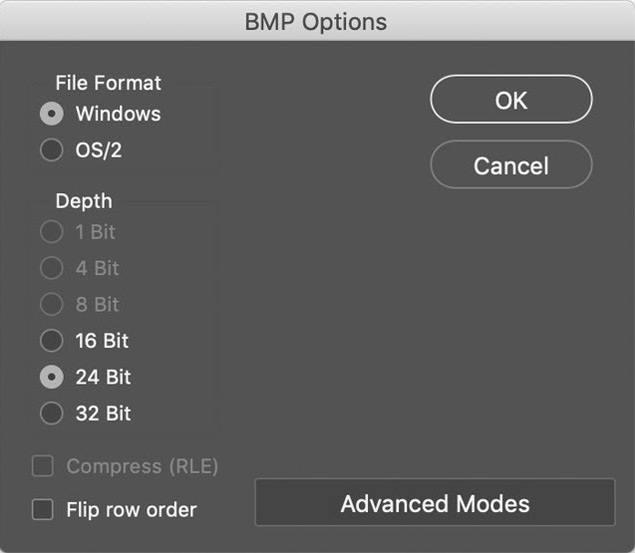635x553 pixels.
Task: Choose the 8 Bit depth radio button
Action: [x=51, y=305]
